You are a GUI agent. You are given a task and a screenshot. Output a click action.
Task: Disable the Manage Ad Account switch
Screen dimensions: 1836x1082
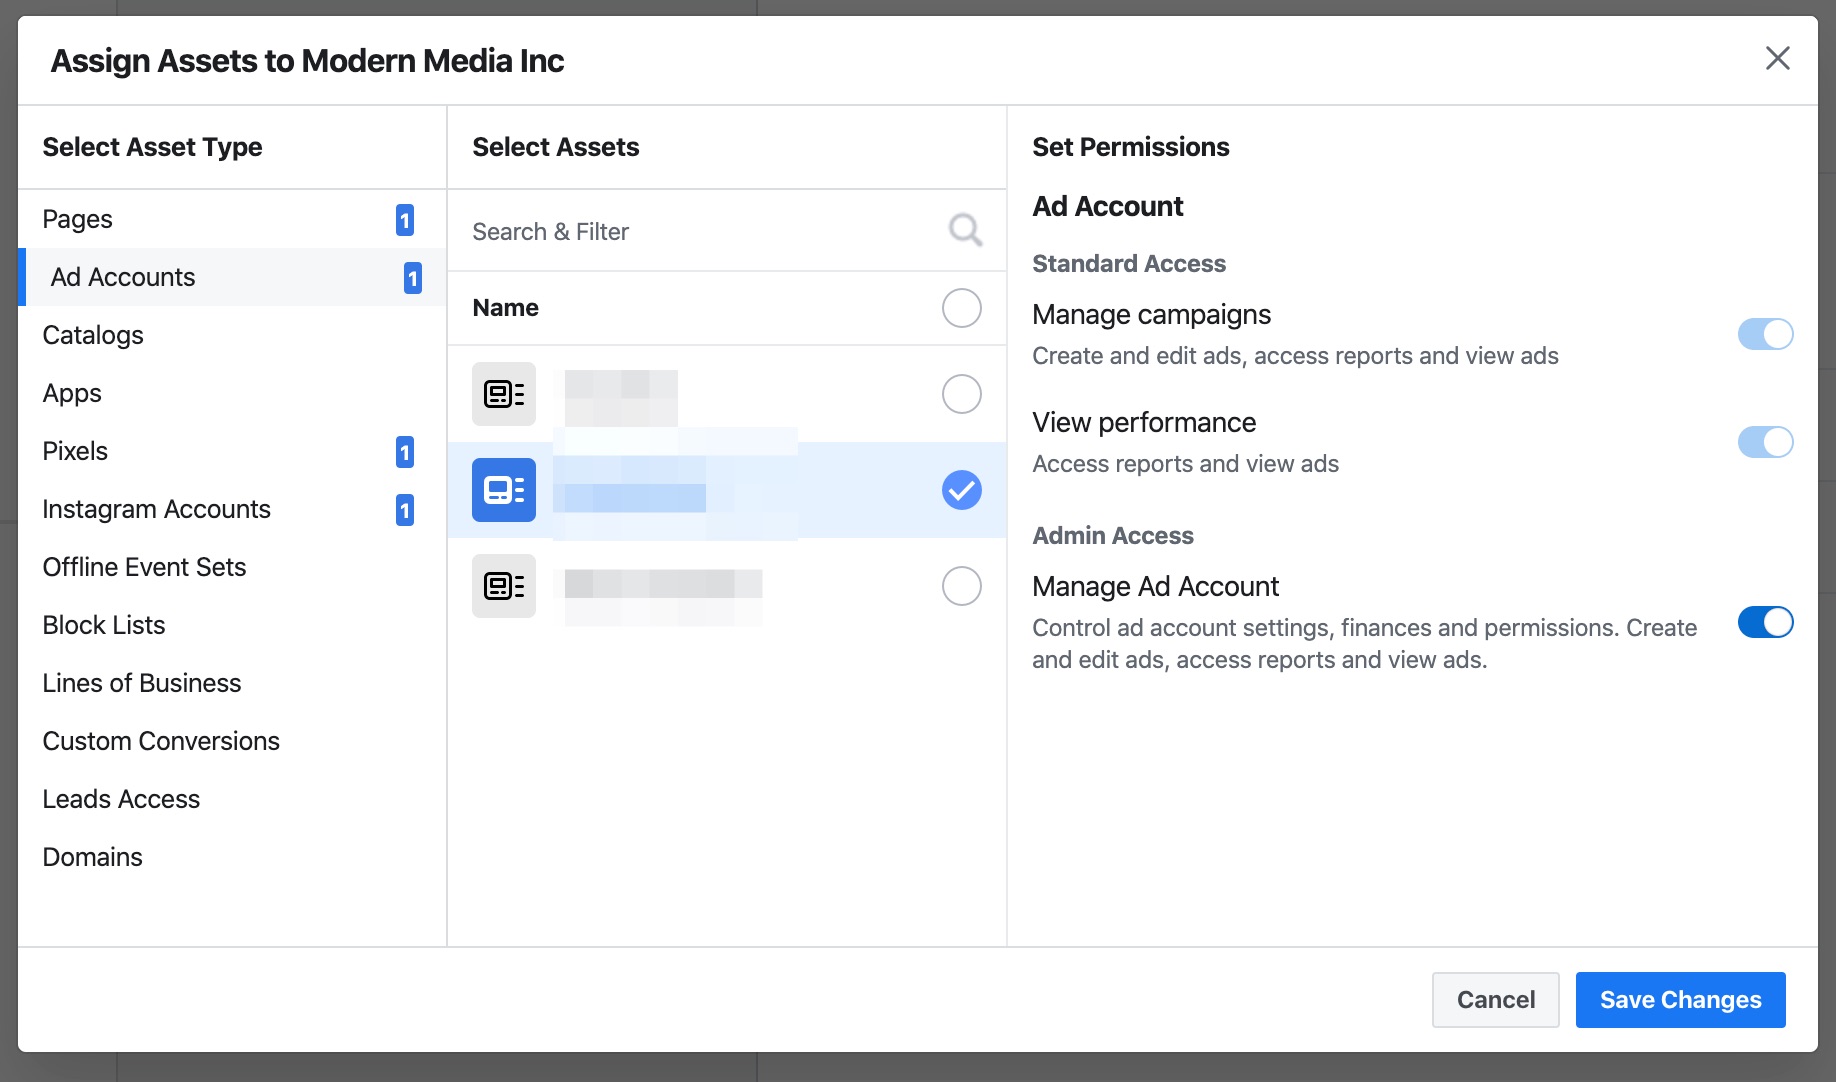1765,622
